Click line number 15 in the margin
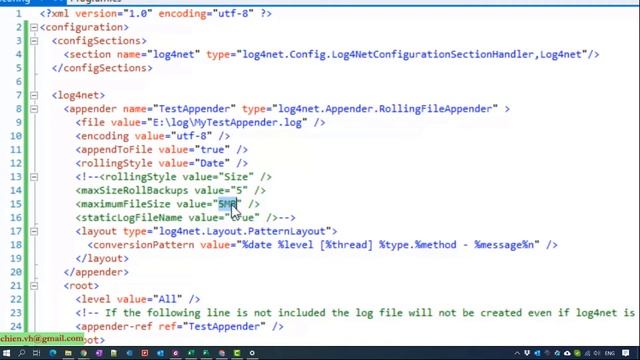Image resolution: width=640 pixels, height=360 pixels. (x=16, y=204)
